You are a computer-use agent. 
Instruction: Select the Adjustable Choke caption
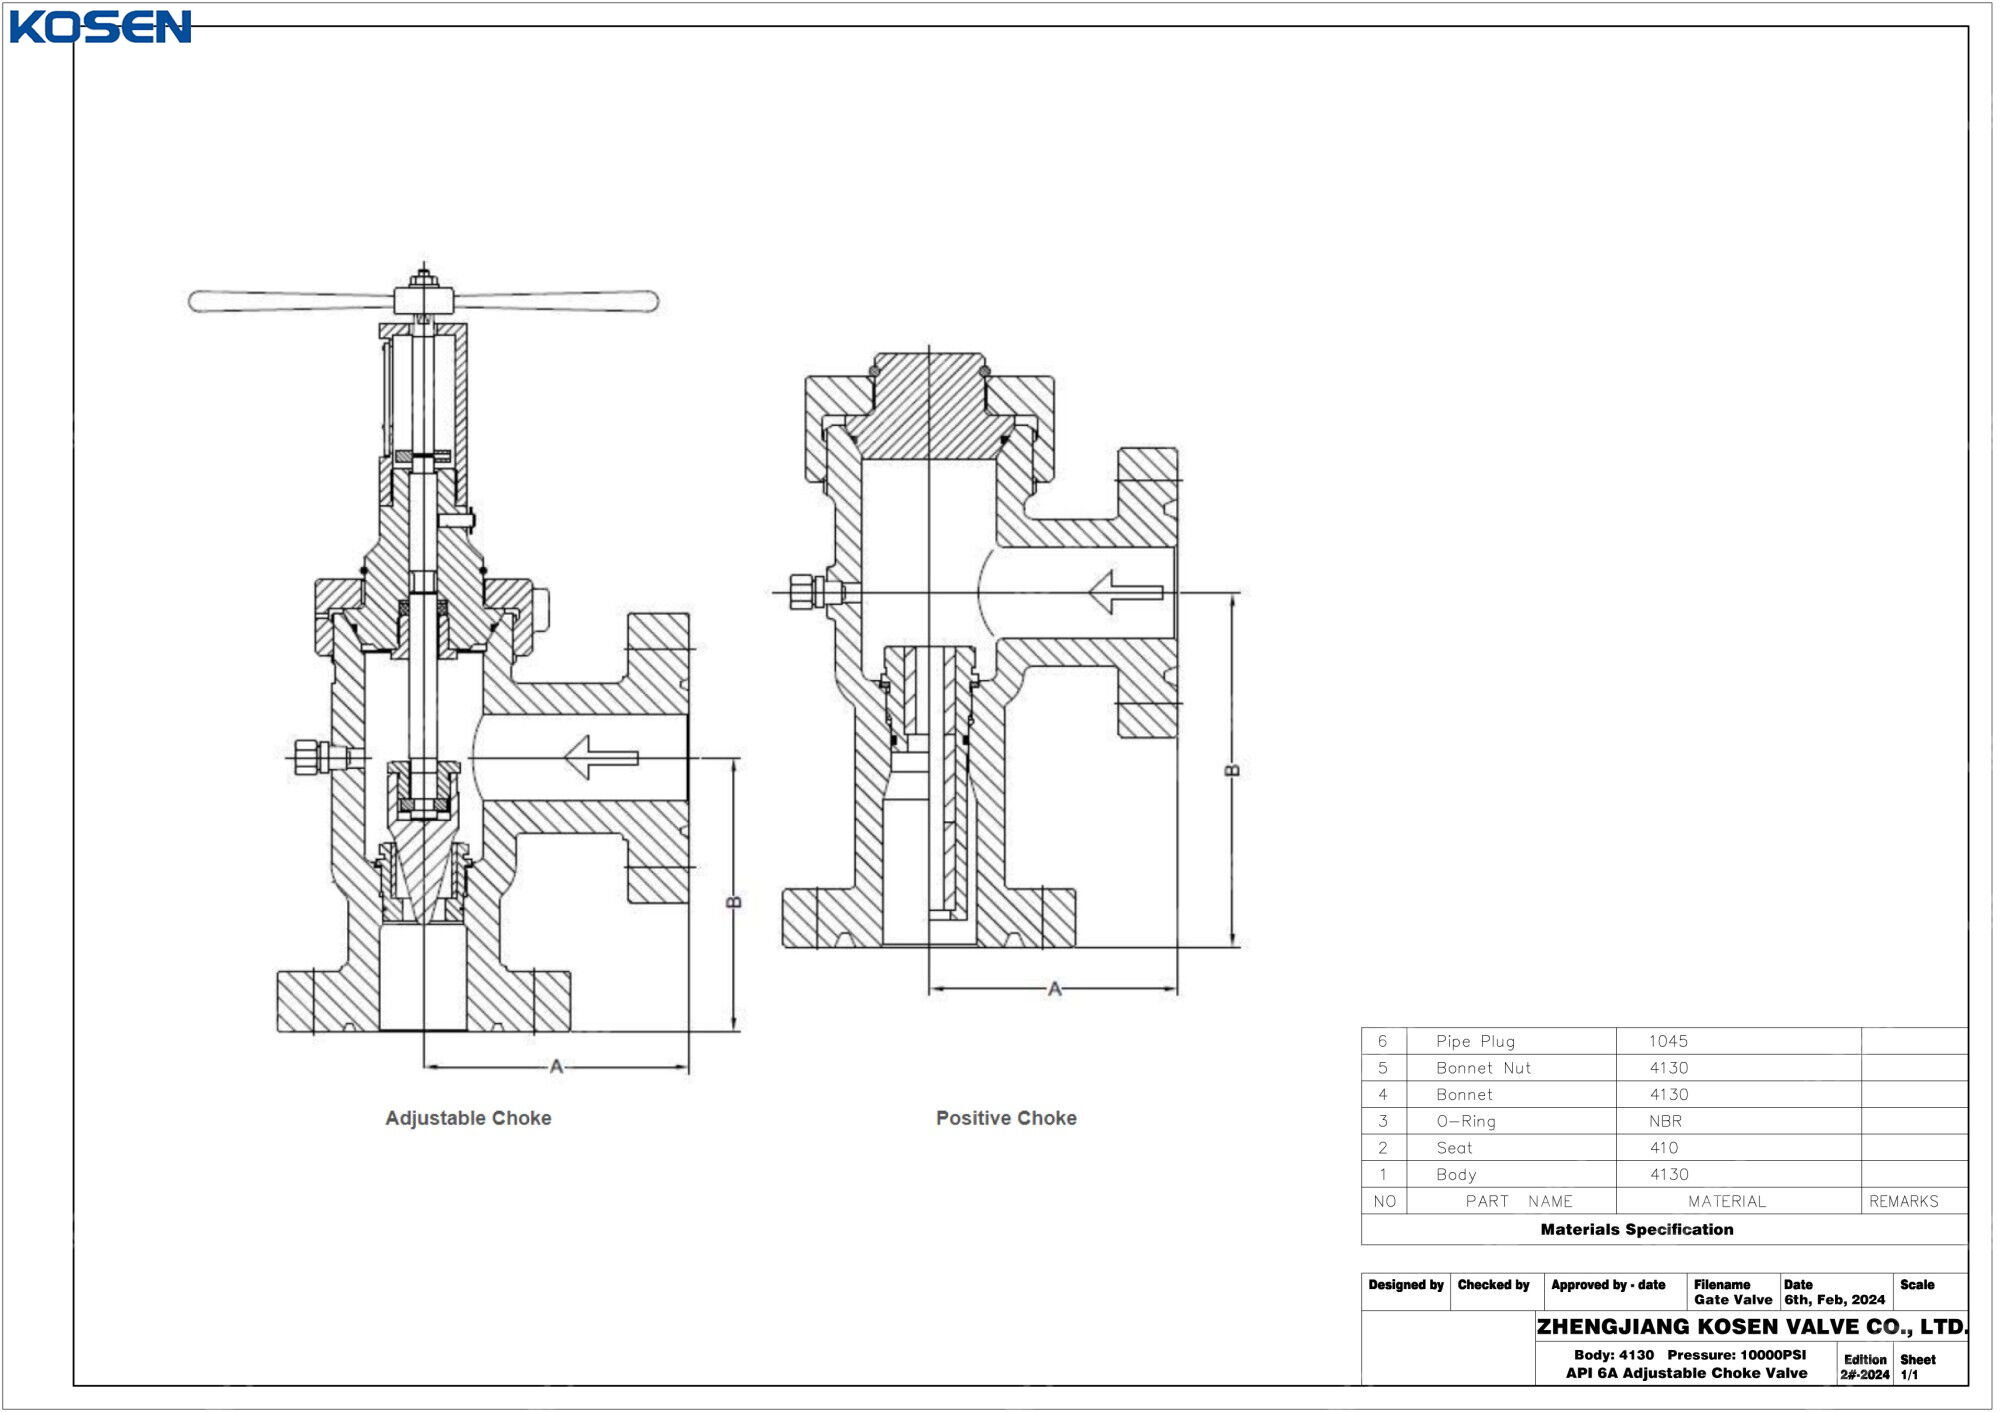pos(469,1119)
